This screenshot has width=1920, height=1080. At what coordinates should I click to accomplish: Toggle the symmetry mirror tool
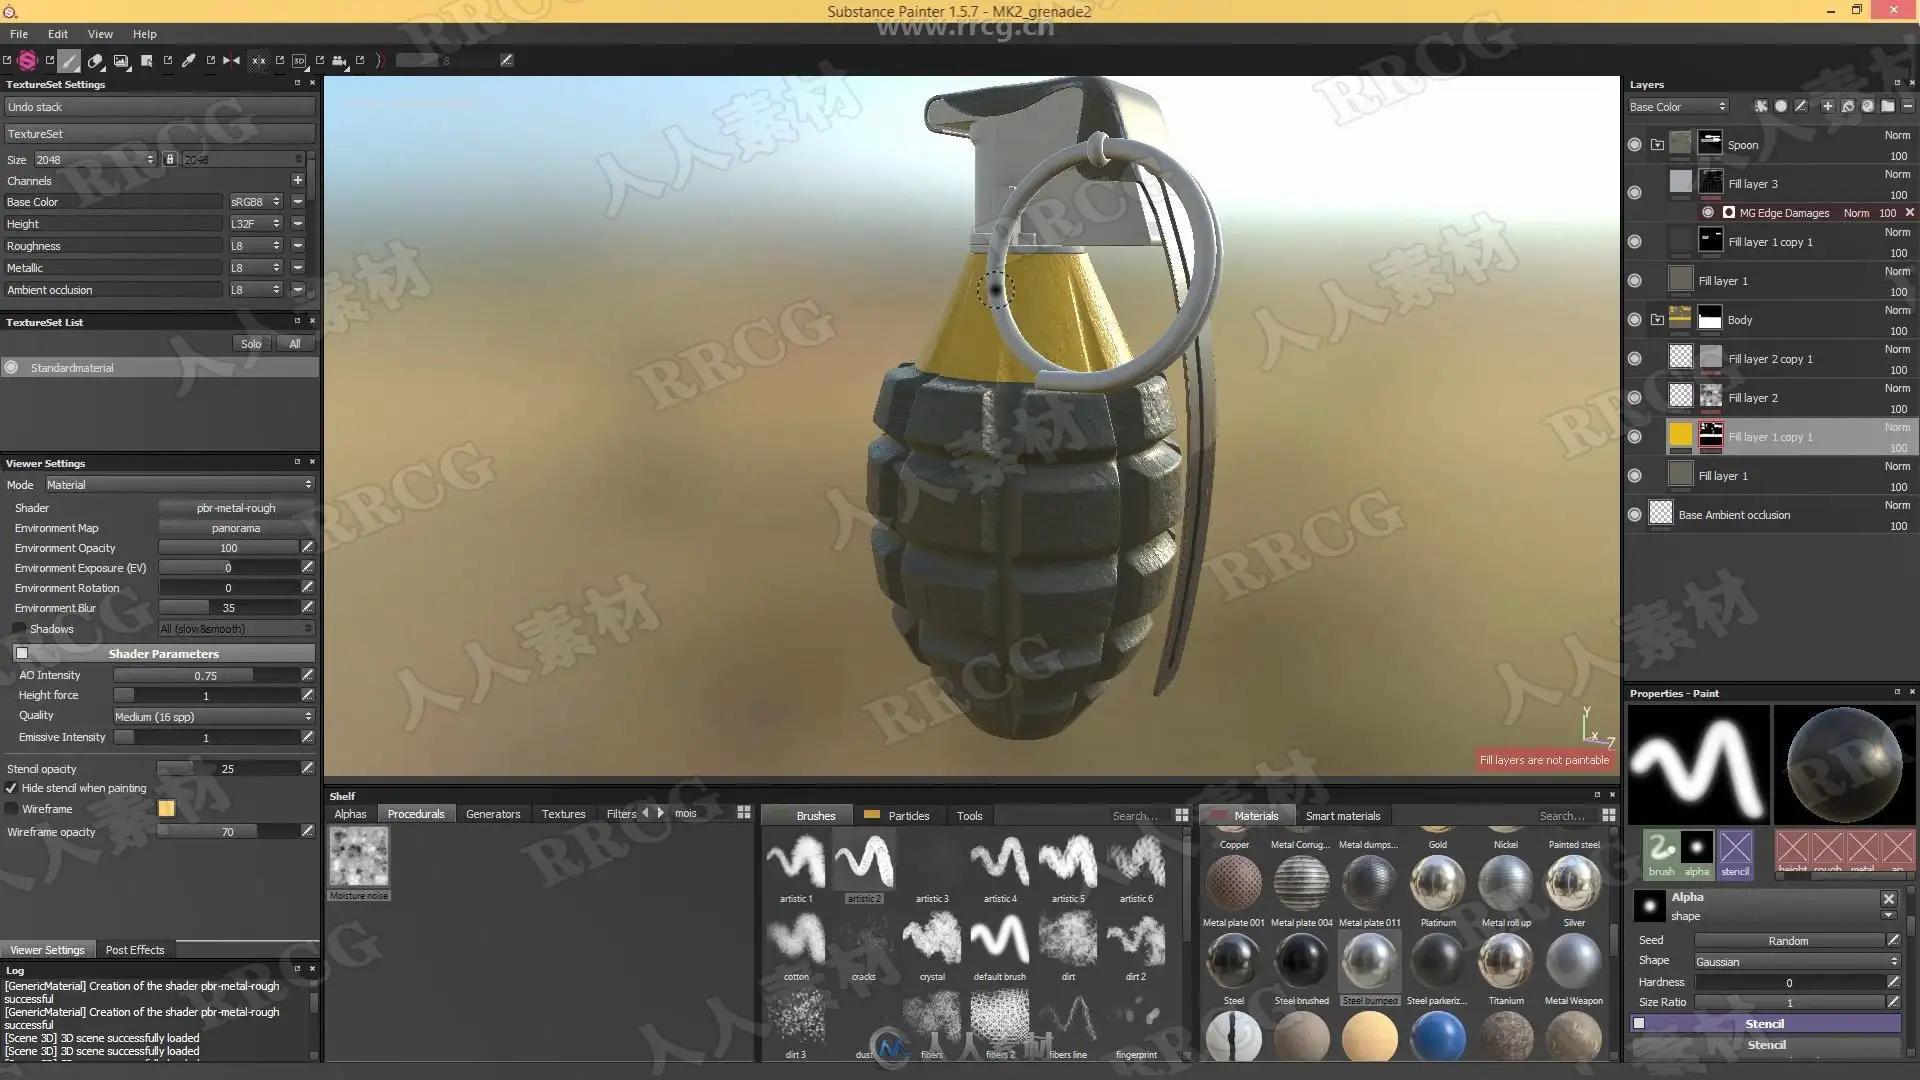click(231, 61)
